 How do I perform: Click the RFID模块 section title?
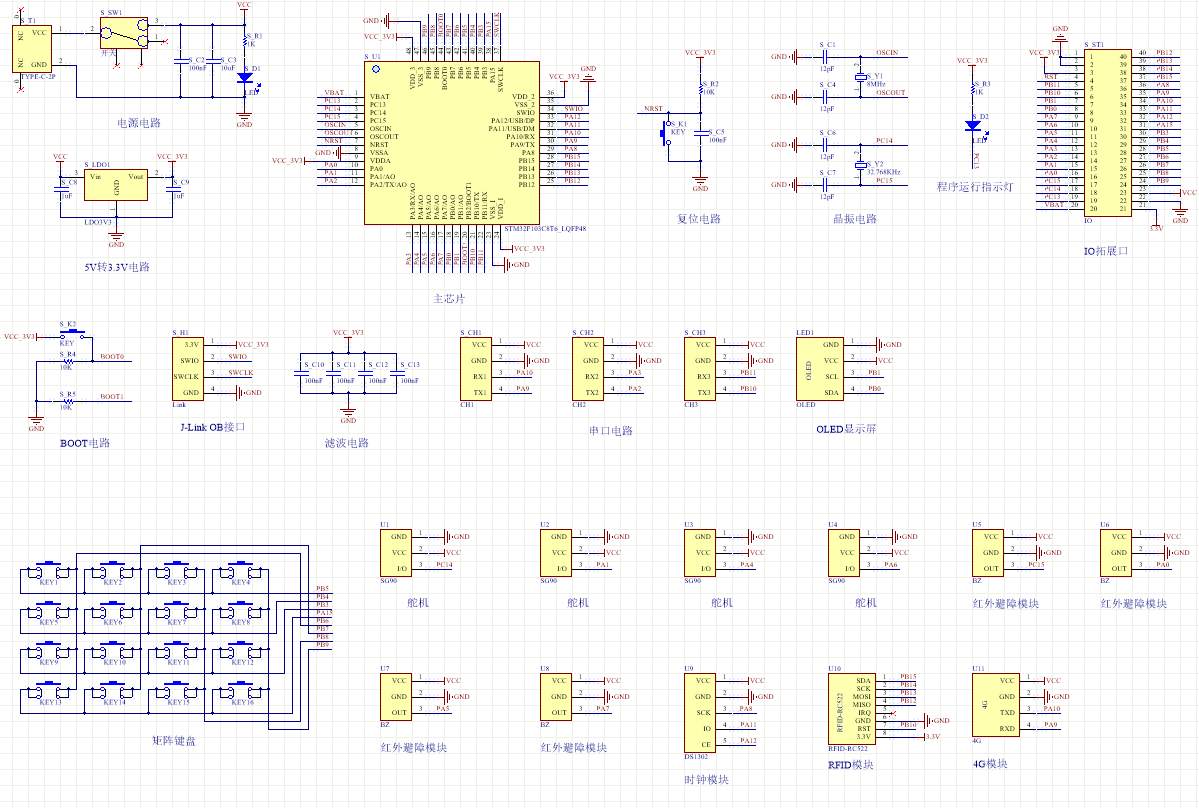pyautogui.click(x=851, y=764)
